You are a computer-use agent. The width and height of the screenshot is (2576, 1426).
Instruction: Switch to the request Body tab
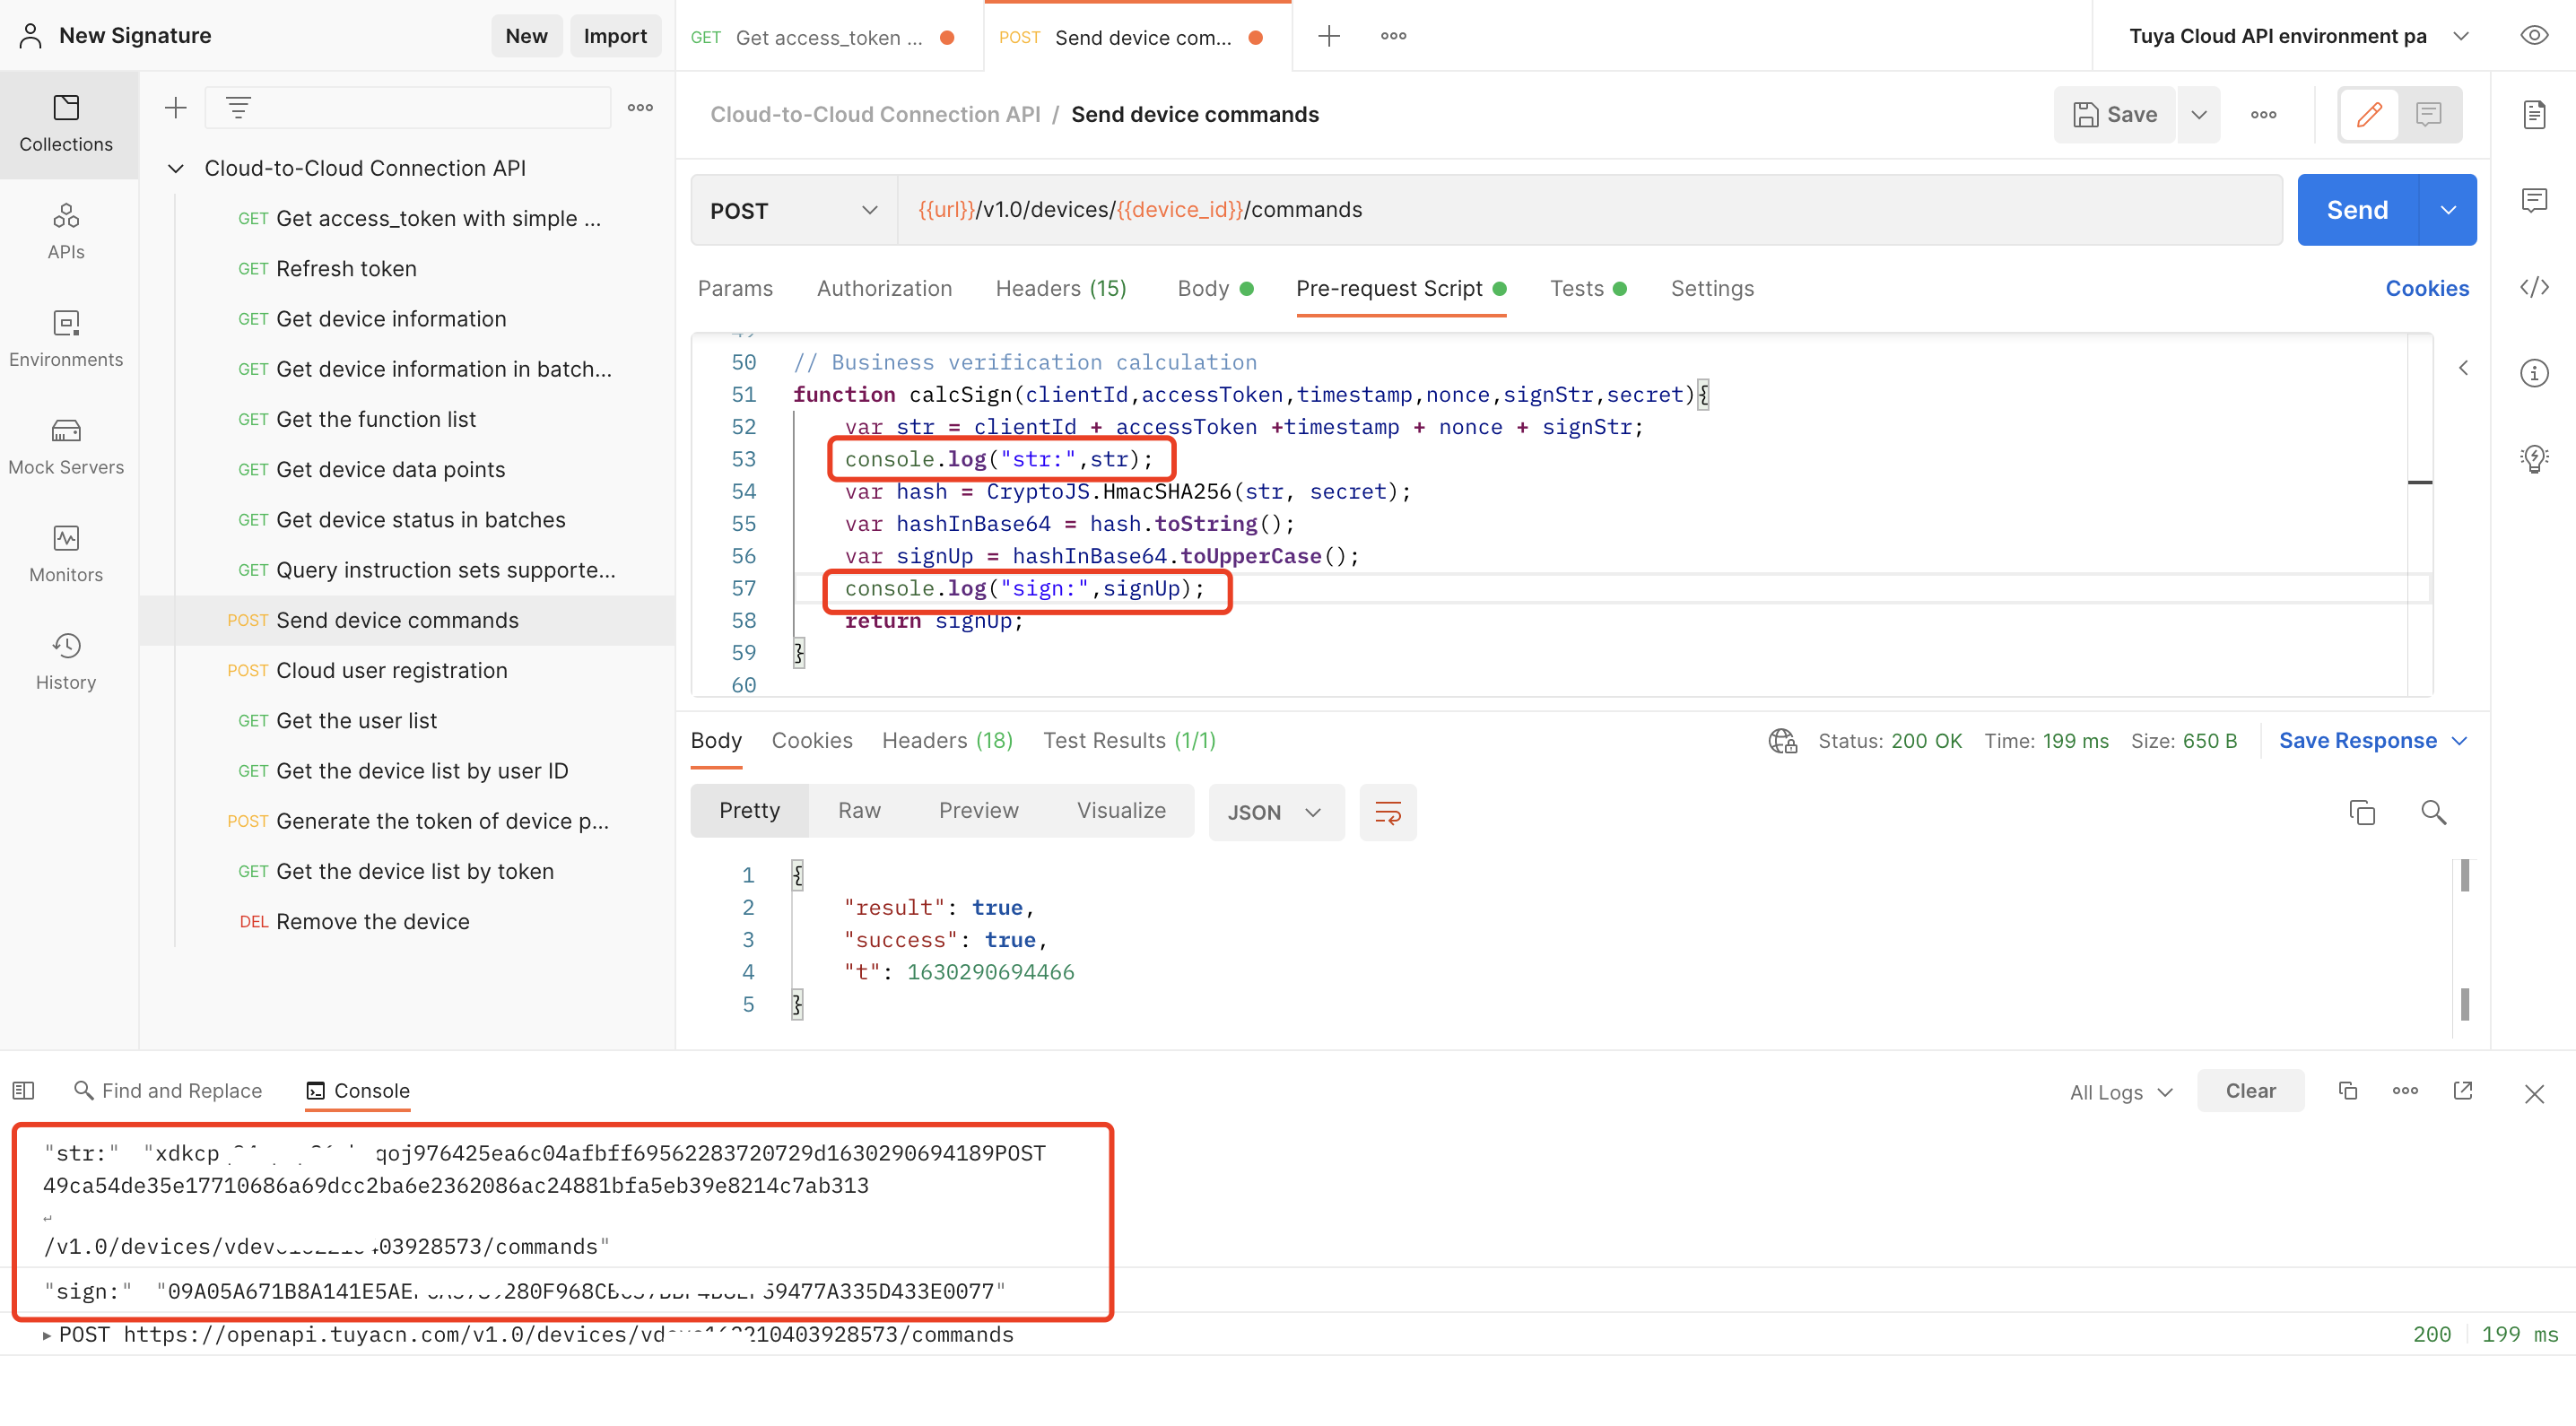point(1214,289)
